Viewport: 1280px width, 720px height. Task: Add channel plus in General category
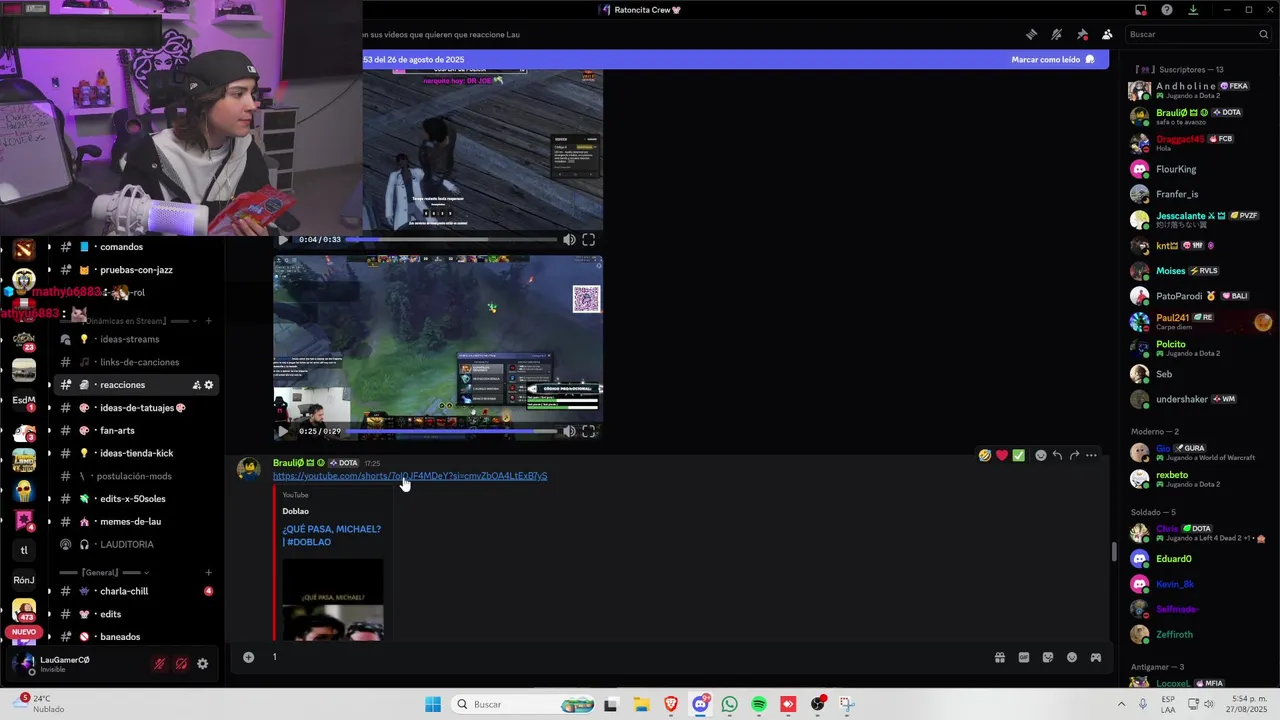point(208,573)
